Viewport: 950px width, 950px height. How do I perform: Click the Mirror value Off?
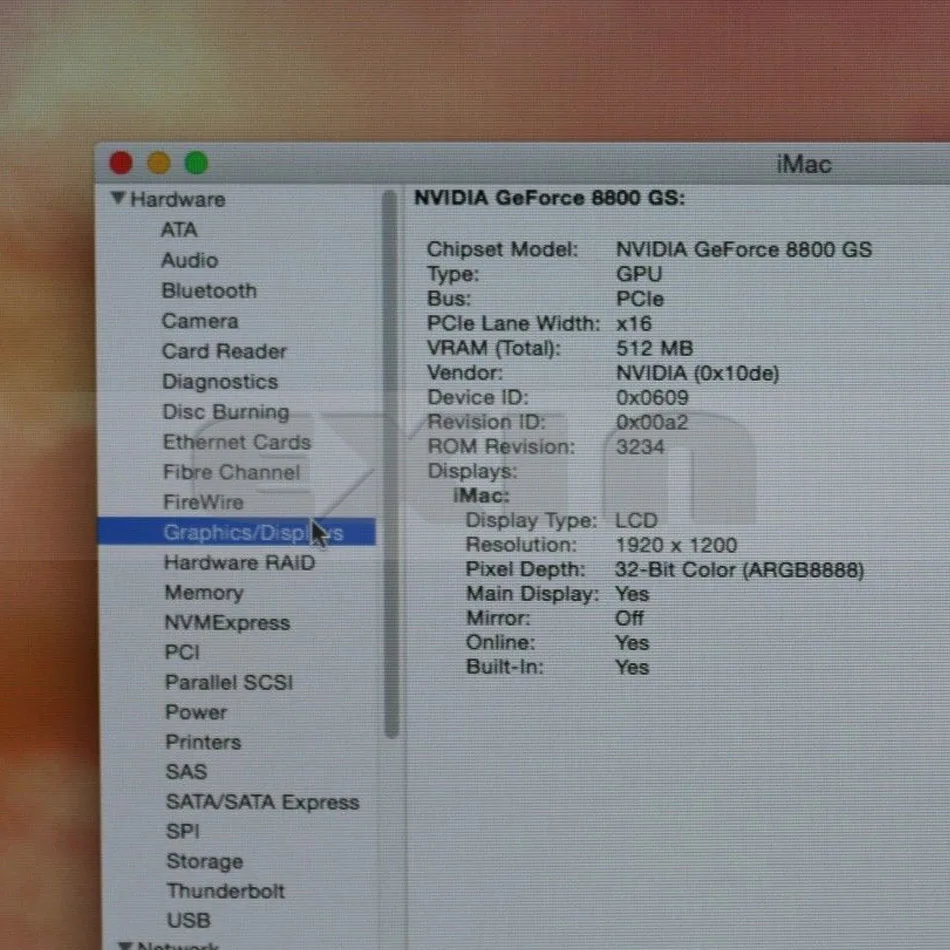(629, 618)
